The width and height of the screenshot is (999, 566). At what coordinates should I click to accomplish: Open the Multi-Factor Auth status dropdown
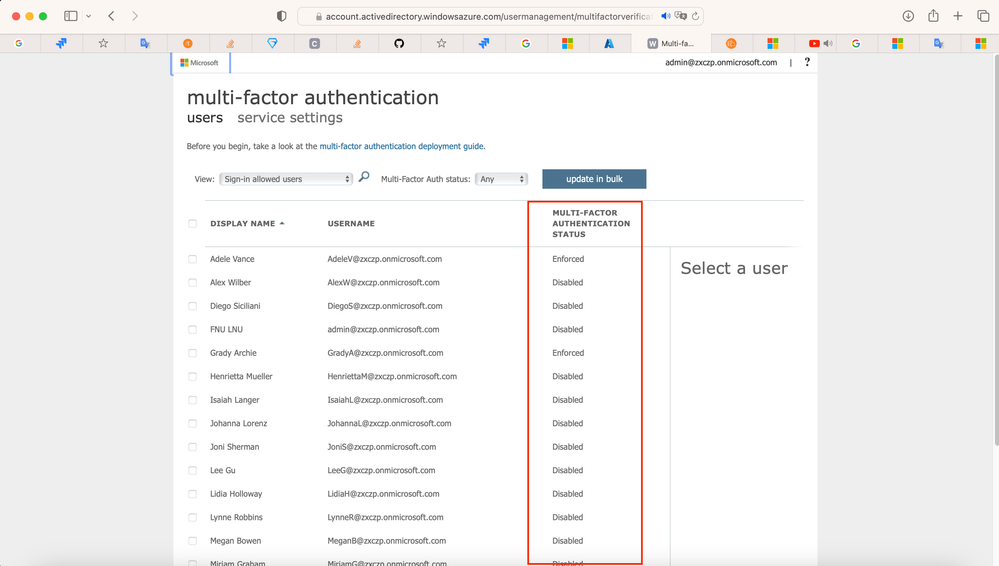point(501,179)
